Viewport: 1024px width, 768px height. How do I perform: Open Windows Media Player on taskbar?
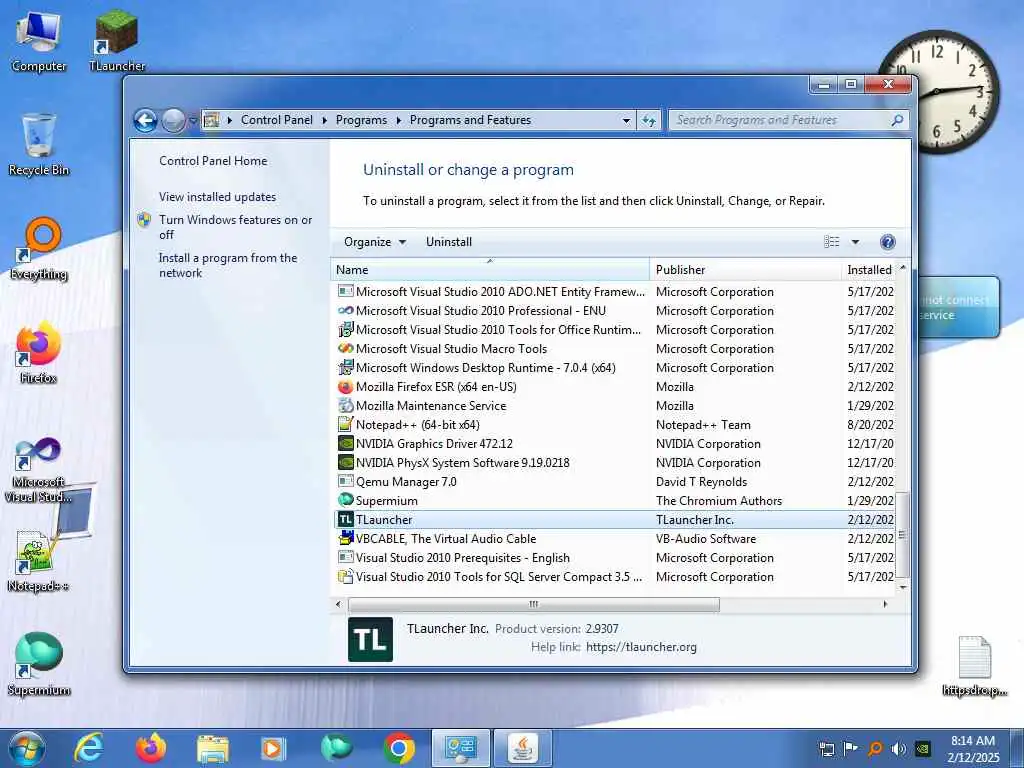coord(273,748)
